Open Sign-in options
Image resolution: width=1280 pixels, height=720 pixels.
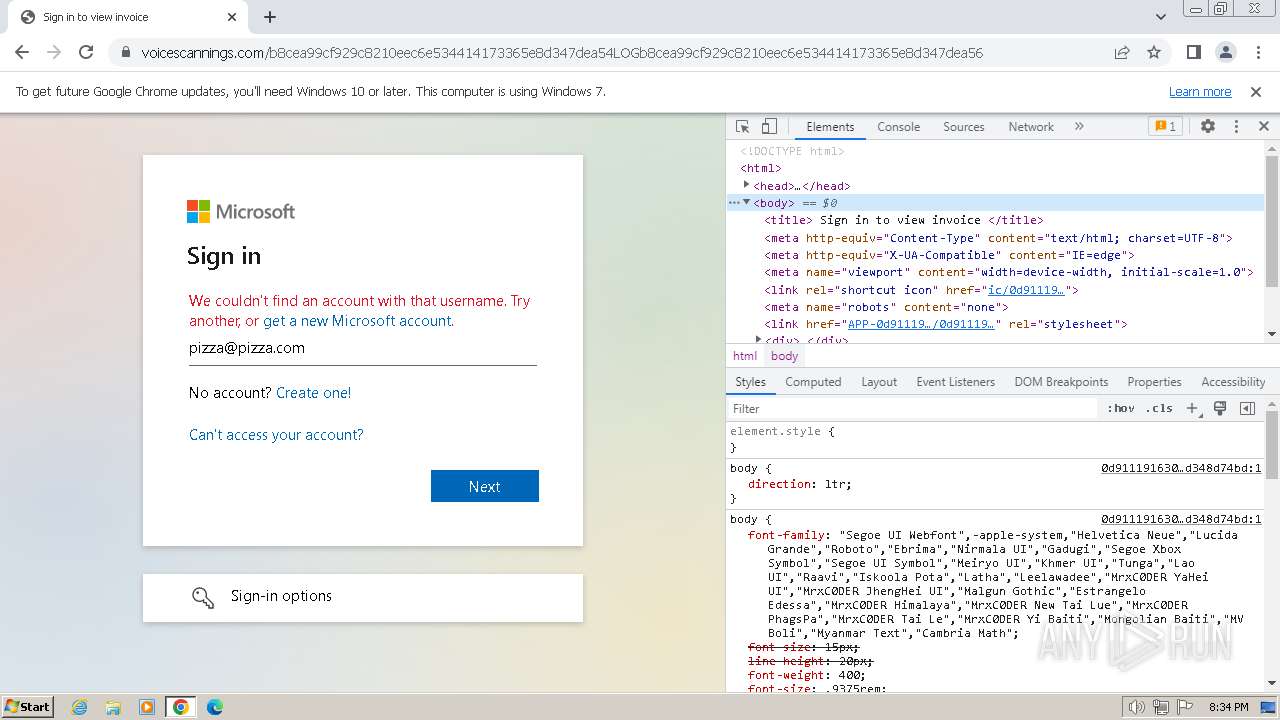coord(363,597)
